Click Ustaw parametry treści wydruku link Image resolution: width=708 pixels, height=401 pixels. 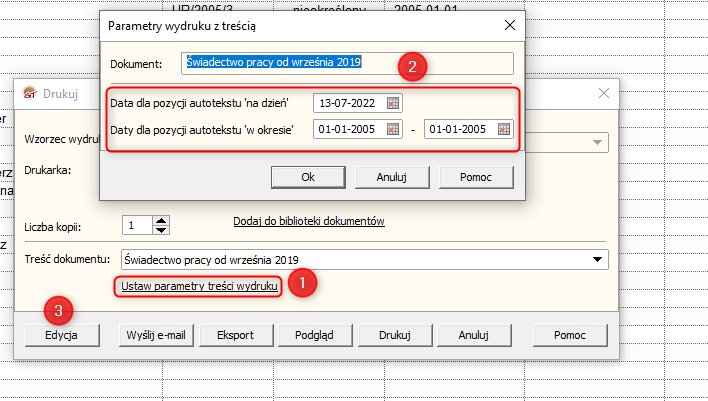pyautogui.click(x=199, y=286)
